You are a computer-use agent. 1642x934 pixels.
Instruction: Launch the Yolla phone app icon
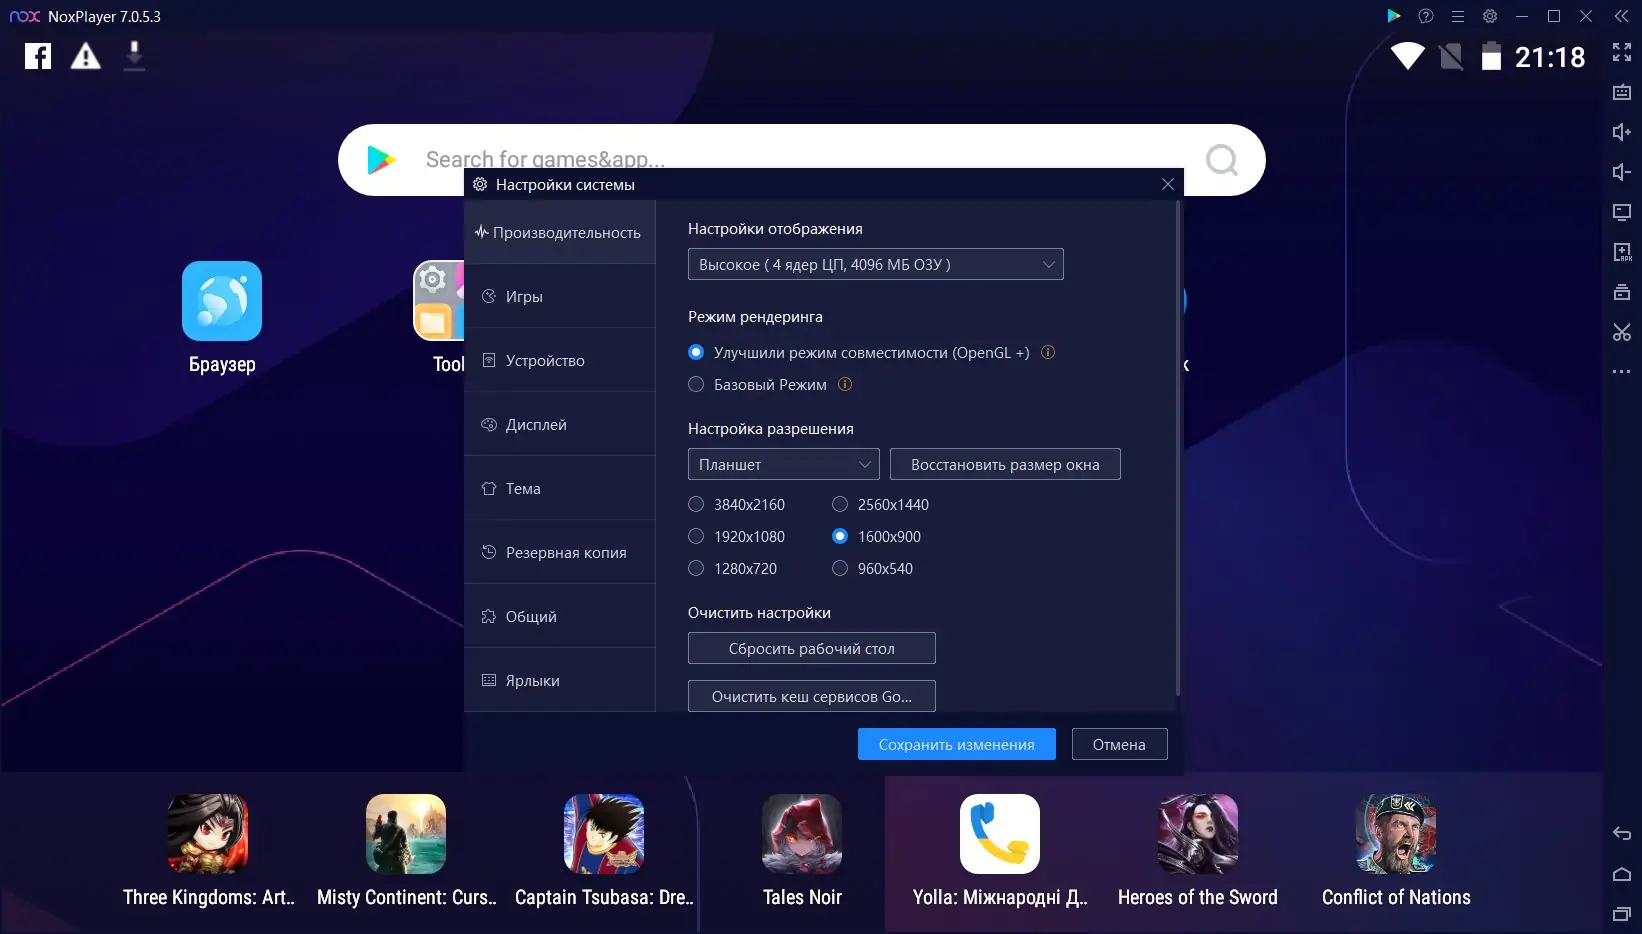(x=1000, y=834)
